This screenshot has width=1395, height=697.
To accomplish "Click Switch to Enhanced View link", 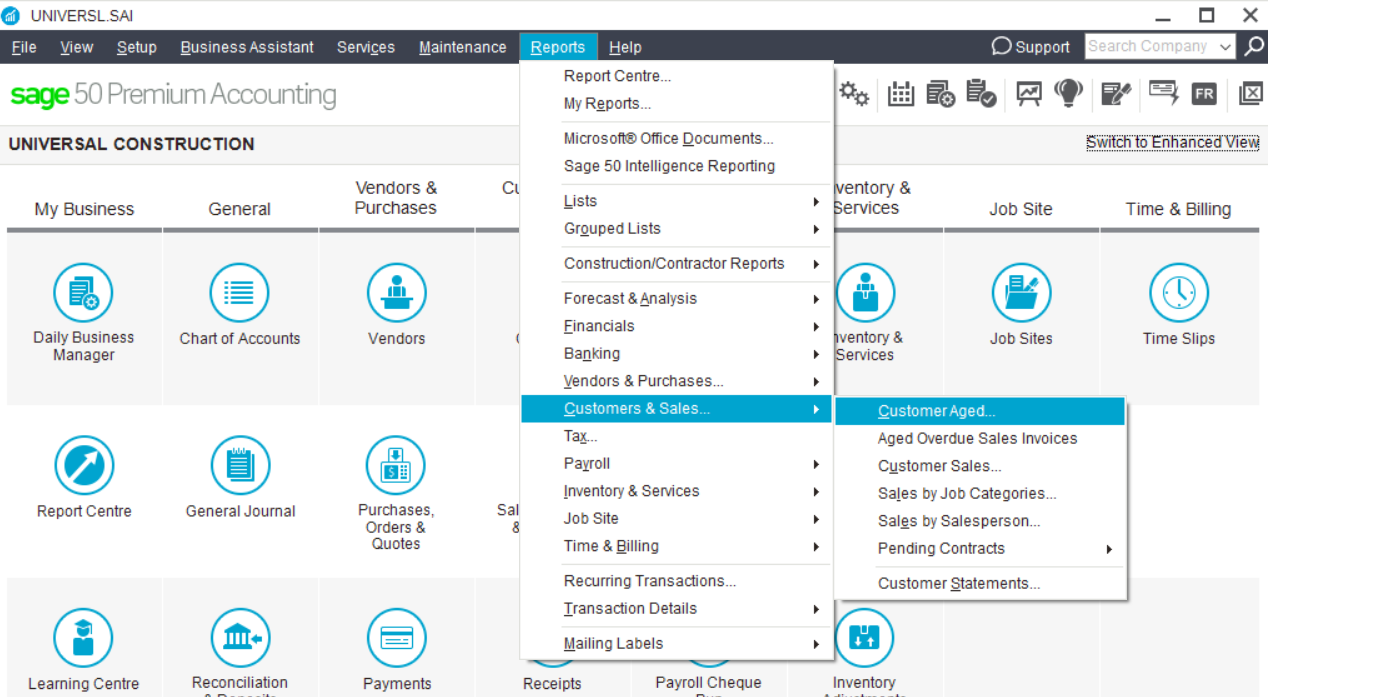I will pos(1173,142).
